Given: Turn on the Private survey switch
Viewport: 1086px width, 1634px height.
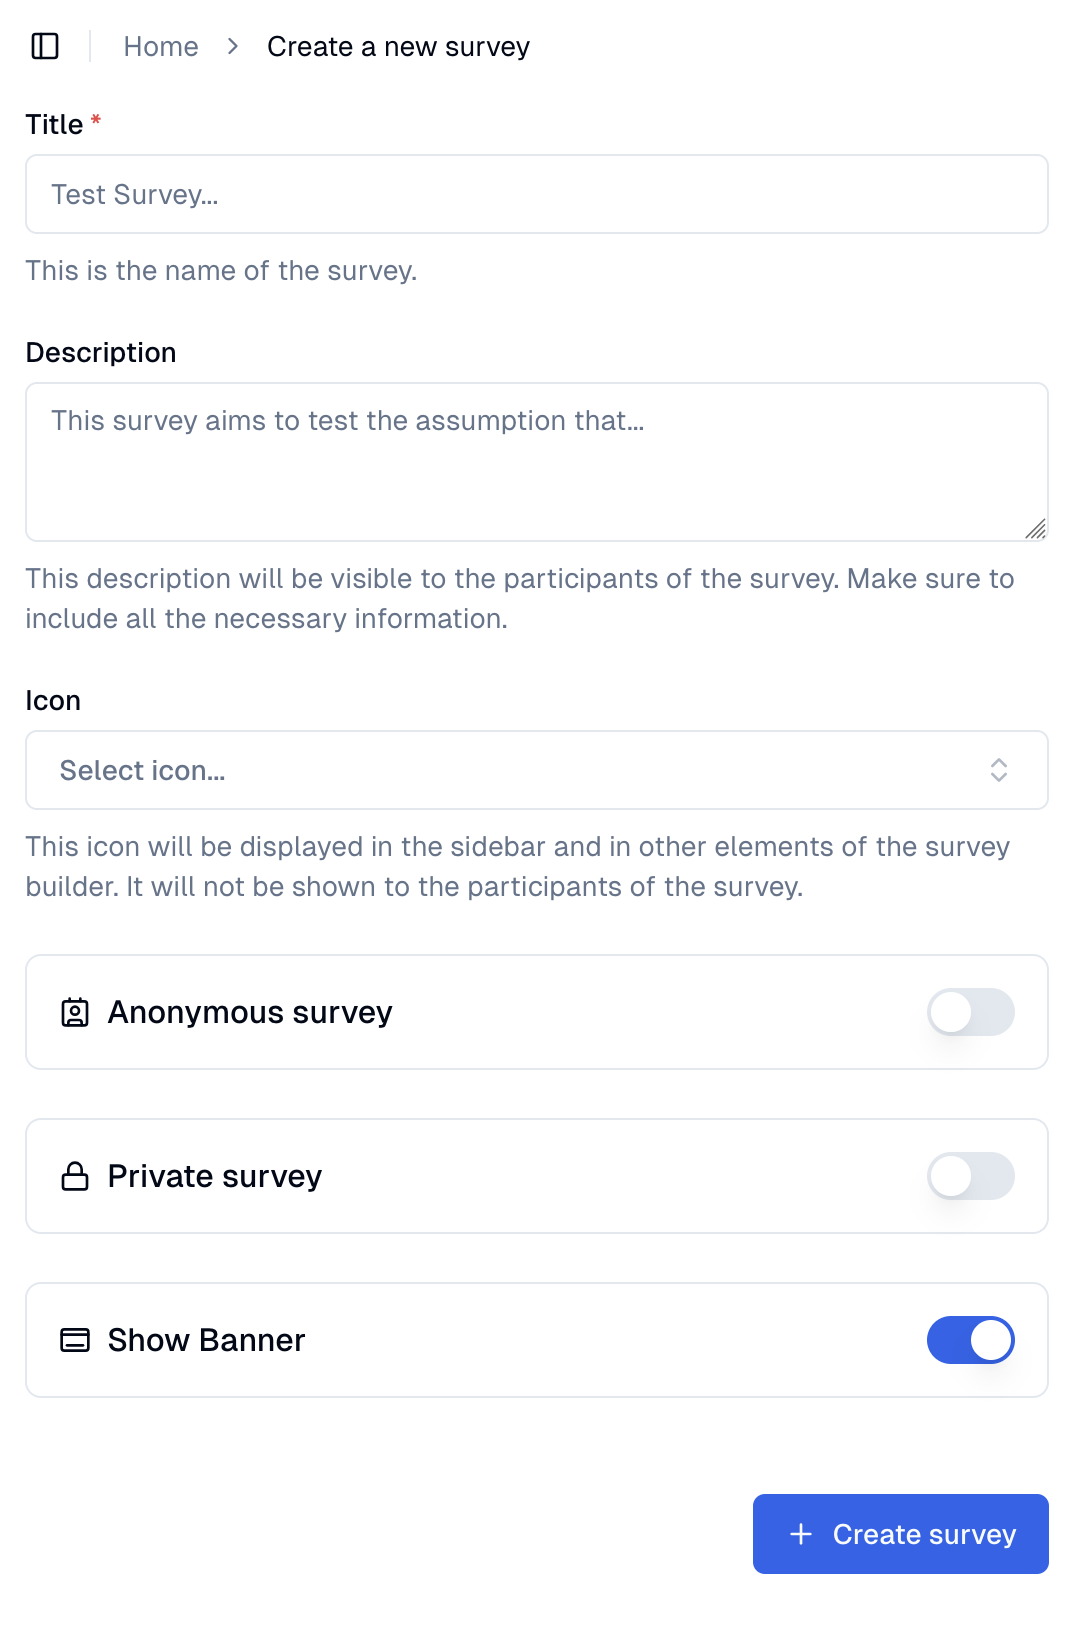Looking at the screenshot, I should tap(970, 1176).
